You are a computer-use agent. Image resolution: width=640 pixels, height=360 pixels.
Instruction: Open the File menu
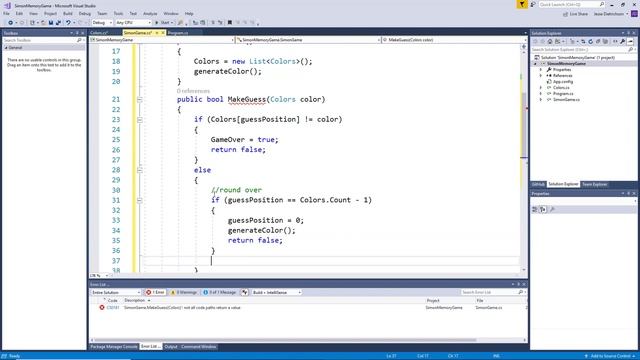[x=6, y=14]
